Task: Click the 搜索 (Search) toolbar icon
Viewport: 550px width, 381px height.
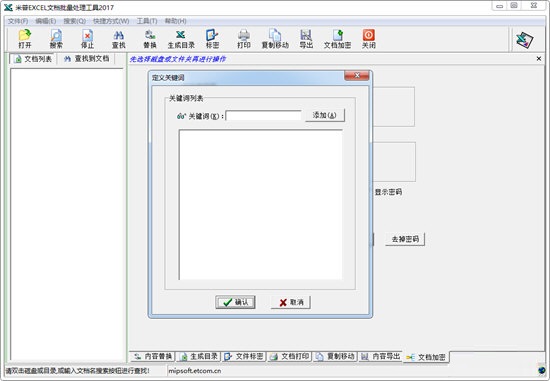Action: pos(56,39)
